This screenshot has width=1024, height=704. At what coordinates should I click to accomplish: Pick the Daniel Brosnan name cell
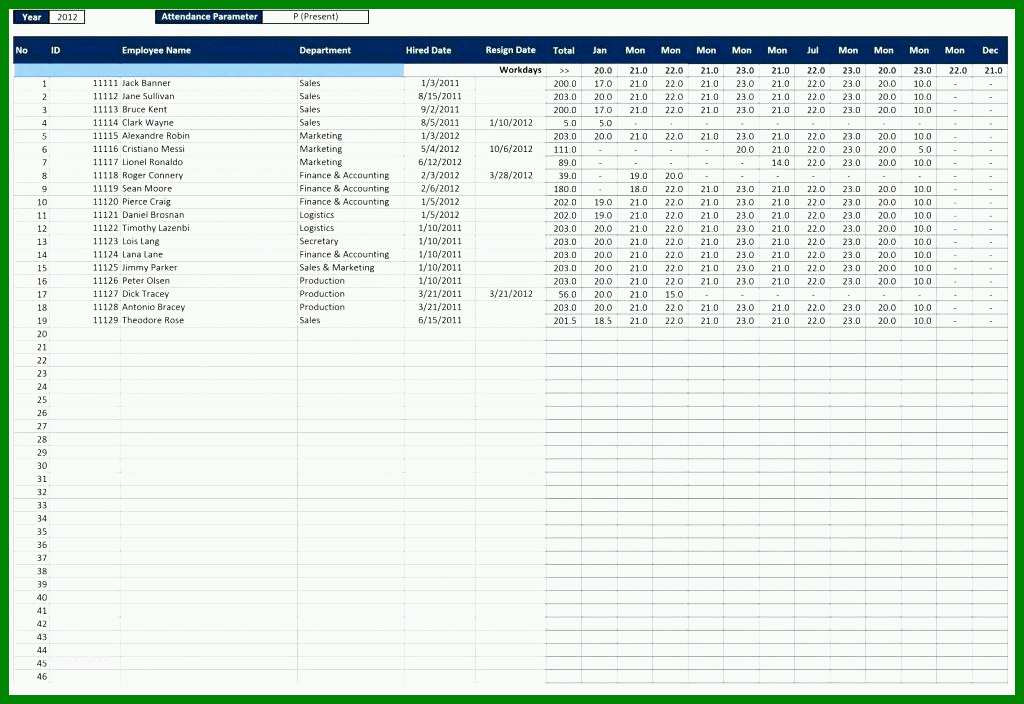coord(153,215)
